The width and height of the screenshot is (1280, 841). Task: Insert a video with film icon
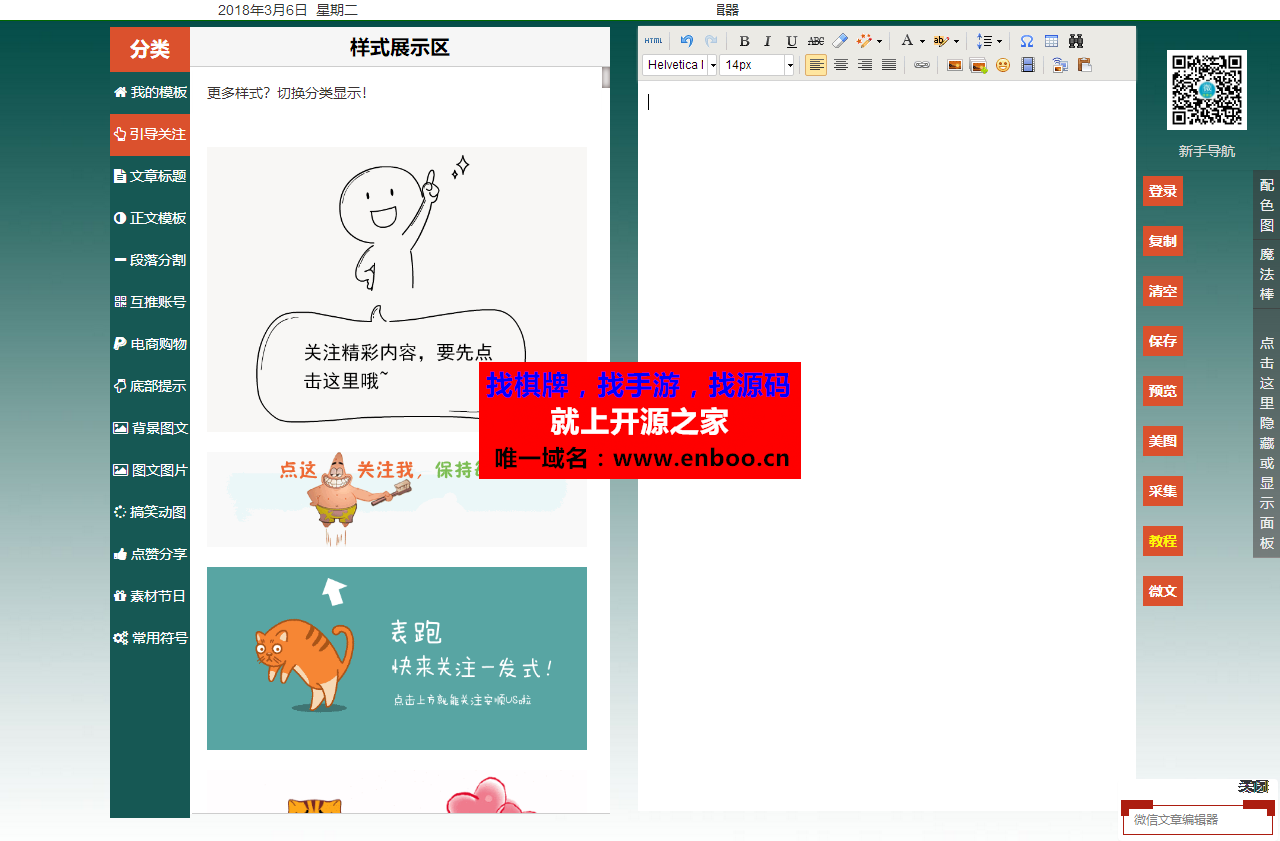coord(1027,65)
